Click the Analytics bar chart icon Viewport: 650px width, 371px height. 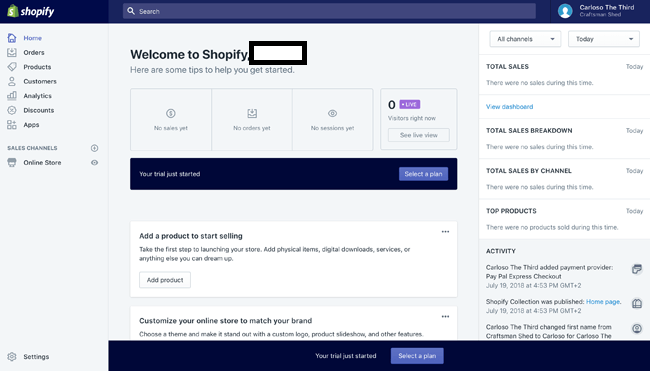(12, 96)
